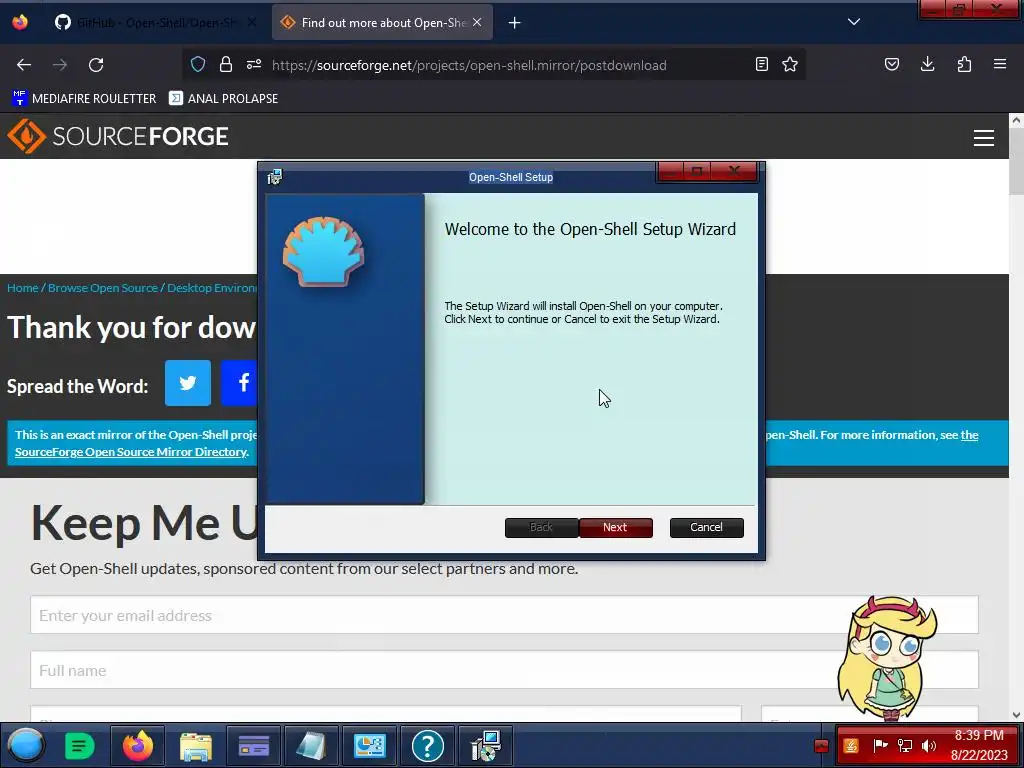Click the volume speaker tray icon
The height and width of the screenshot is (768, 1024).
[x=929, y=746]
